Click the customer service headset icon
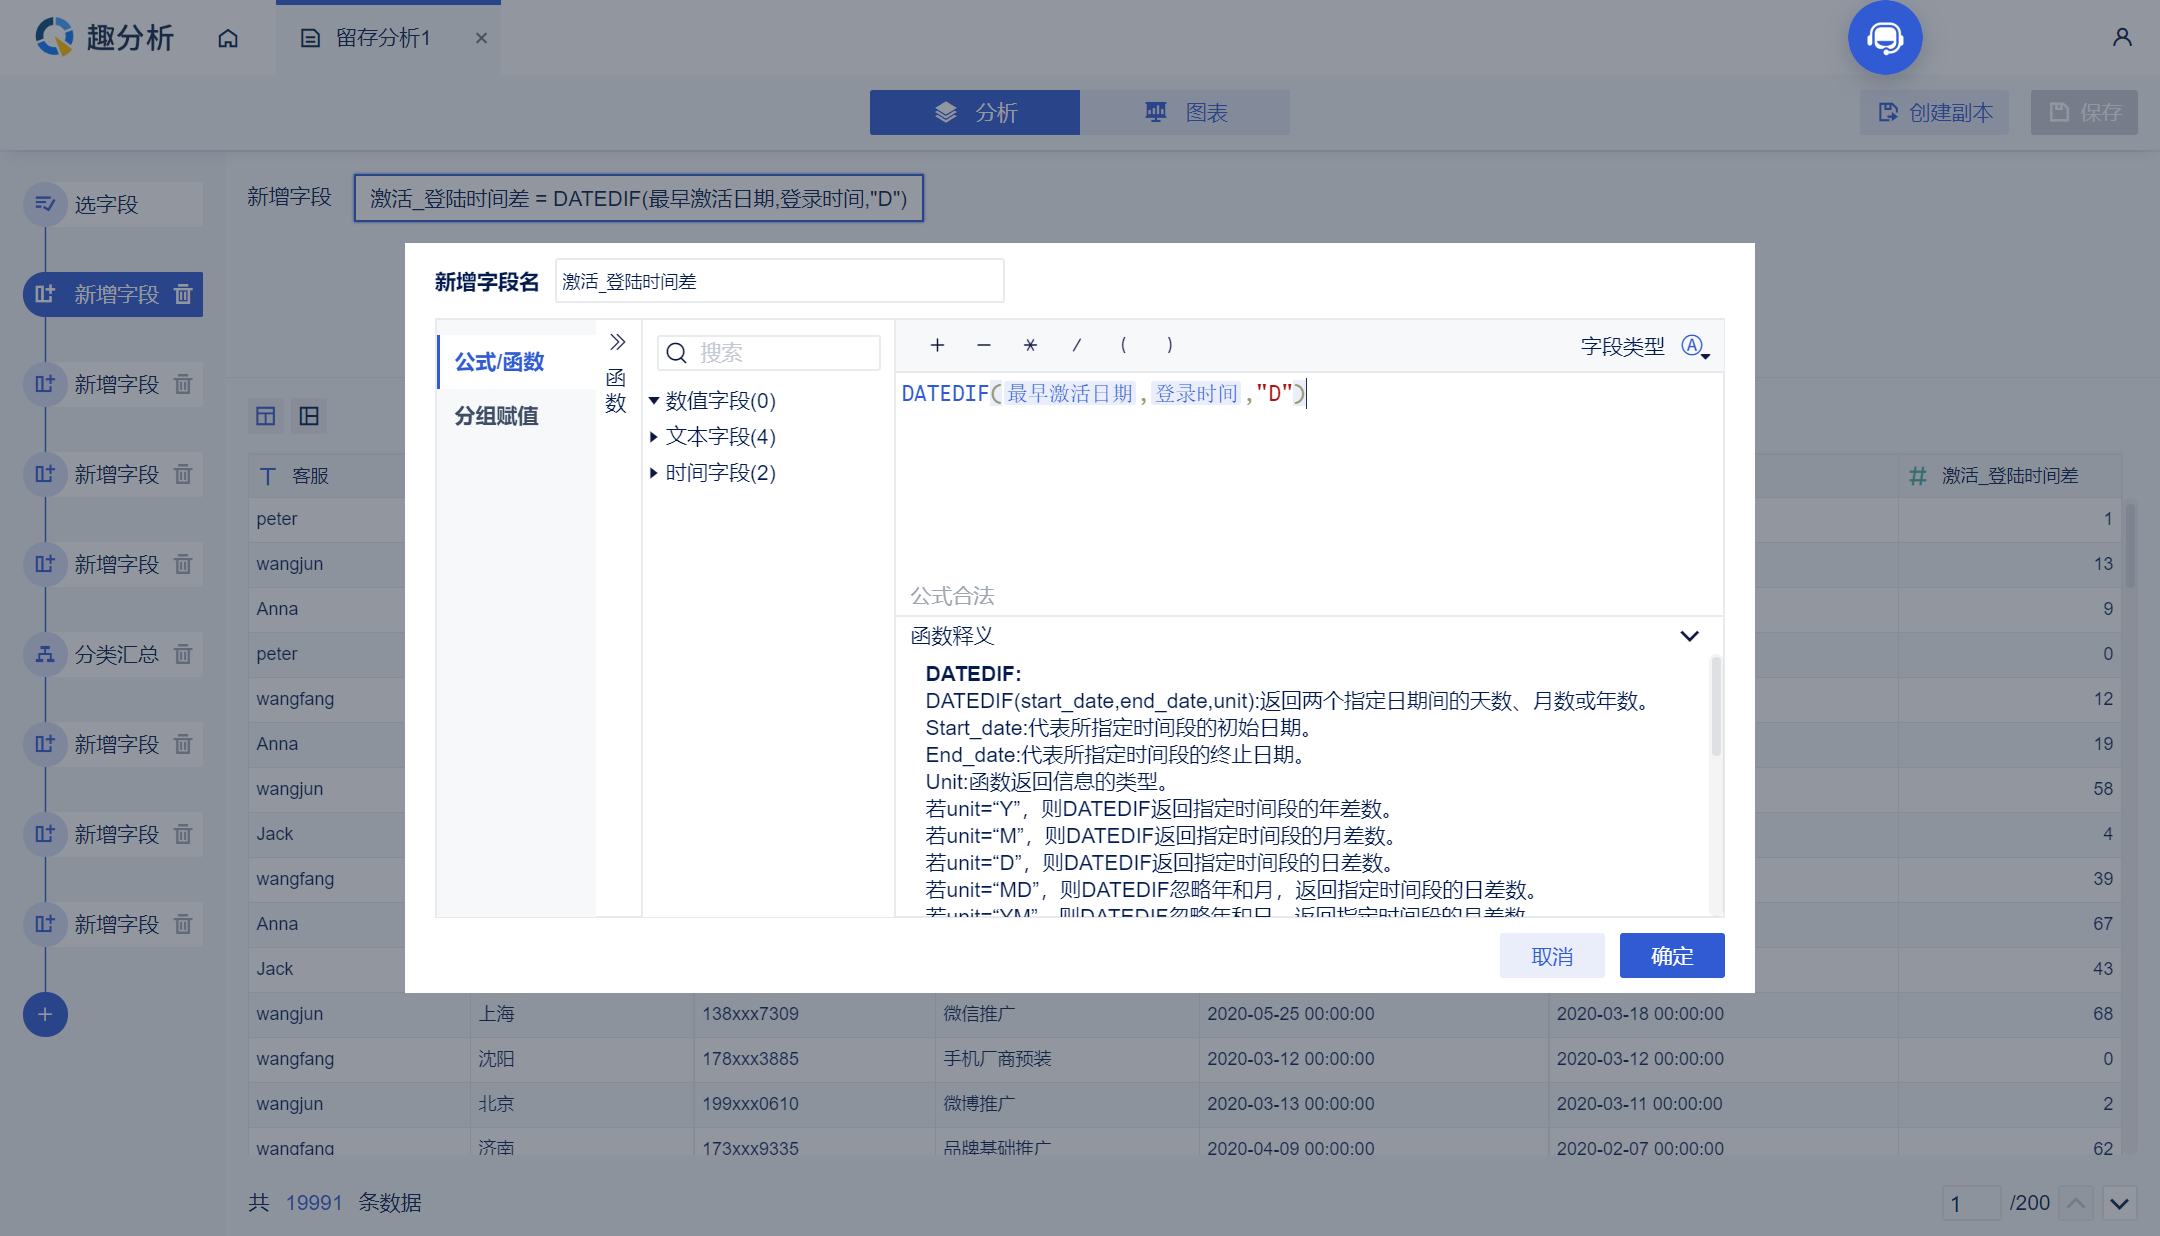The width and height of the screenshot is (2160, 1236). tap(1884, 38)
